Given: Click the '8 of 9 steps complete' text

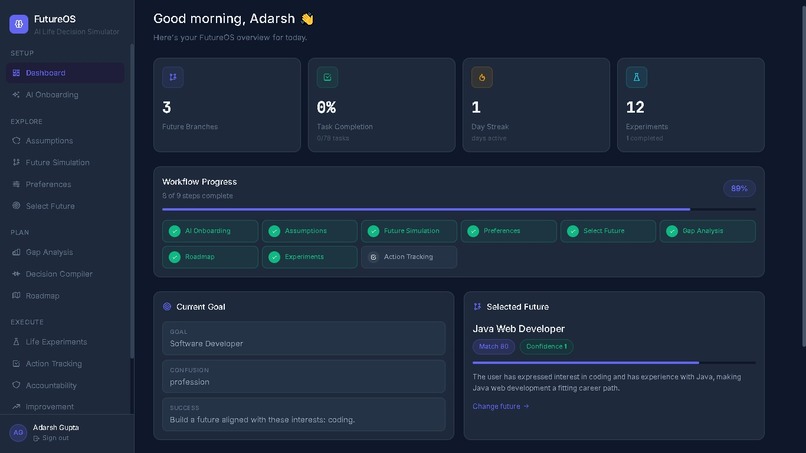Looking at the screenshot, I should pos(197,196).
